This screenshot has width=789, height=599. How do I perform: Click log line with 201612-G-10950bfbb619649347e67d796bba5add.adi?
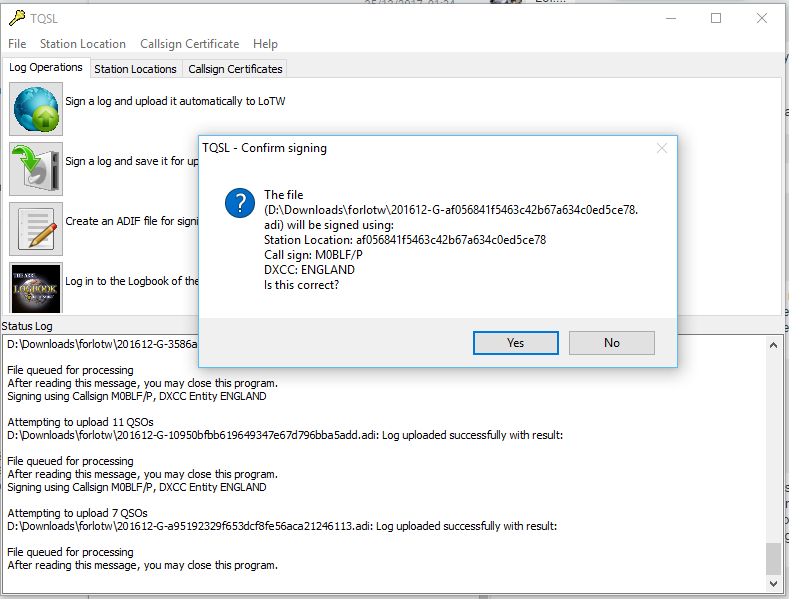(x=285, y=435)
